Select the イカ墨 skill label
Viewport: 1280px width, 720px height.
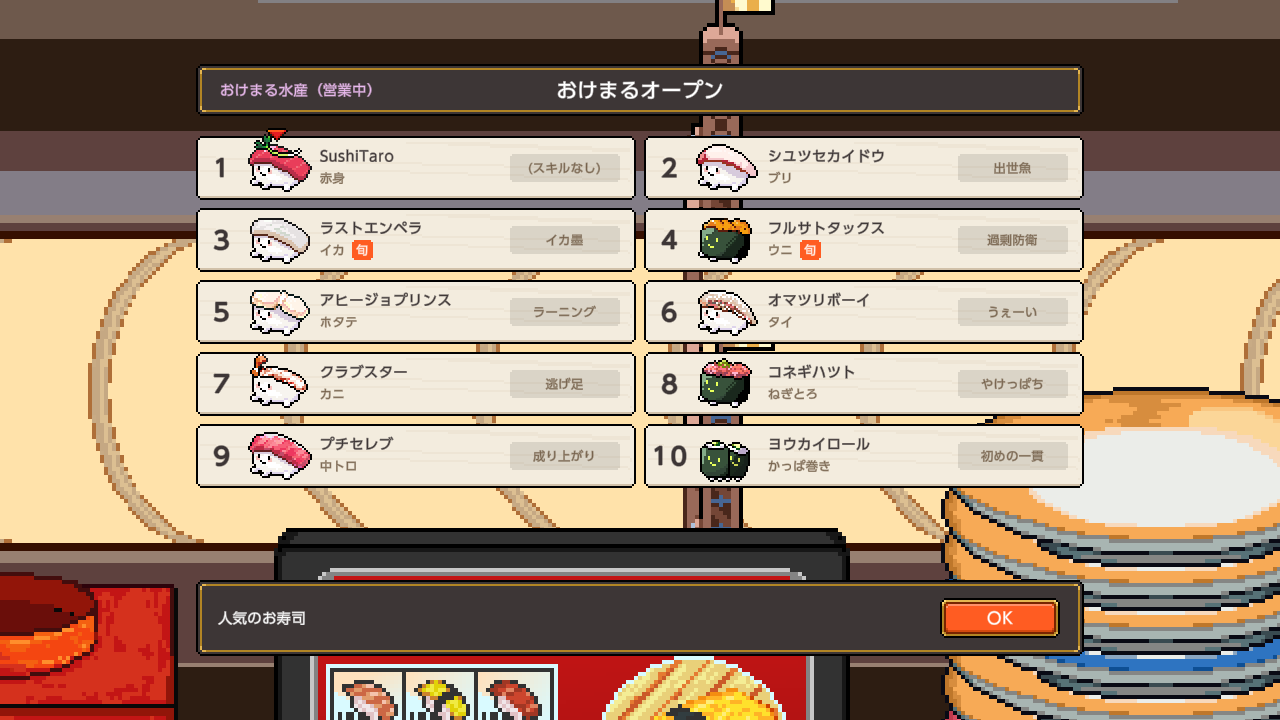tap(565, 240)
